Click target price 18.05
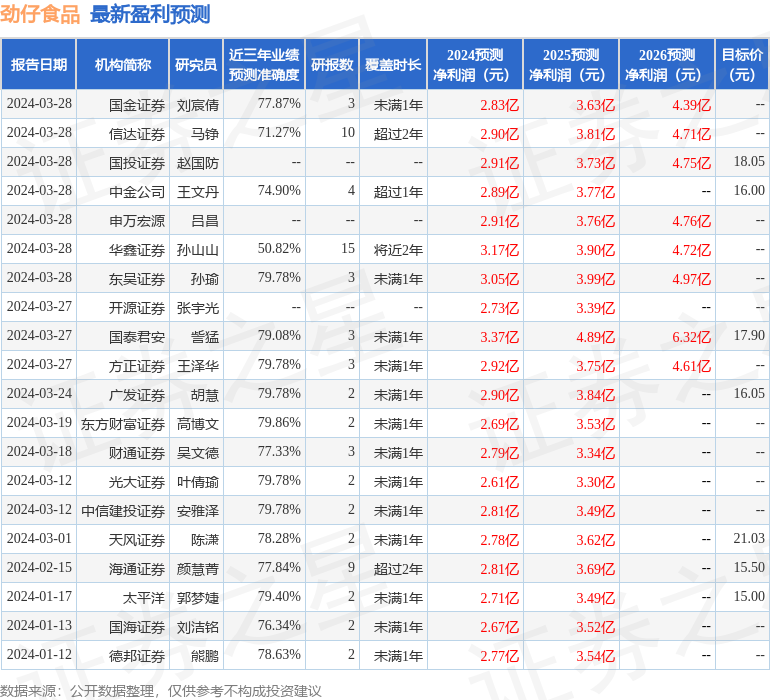Viewport: 770px width, 700px height. tap(749, 161)
